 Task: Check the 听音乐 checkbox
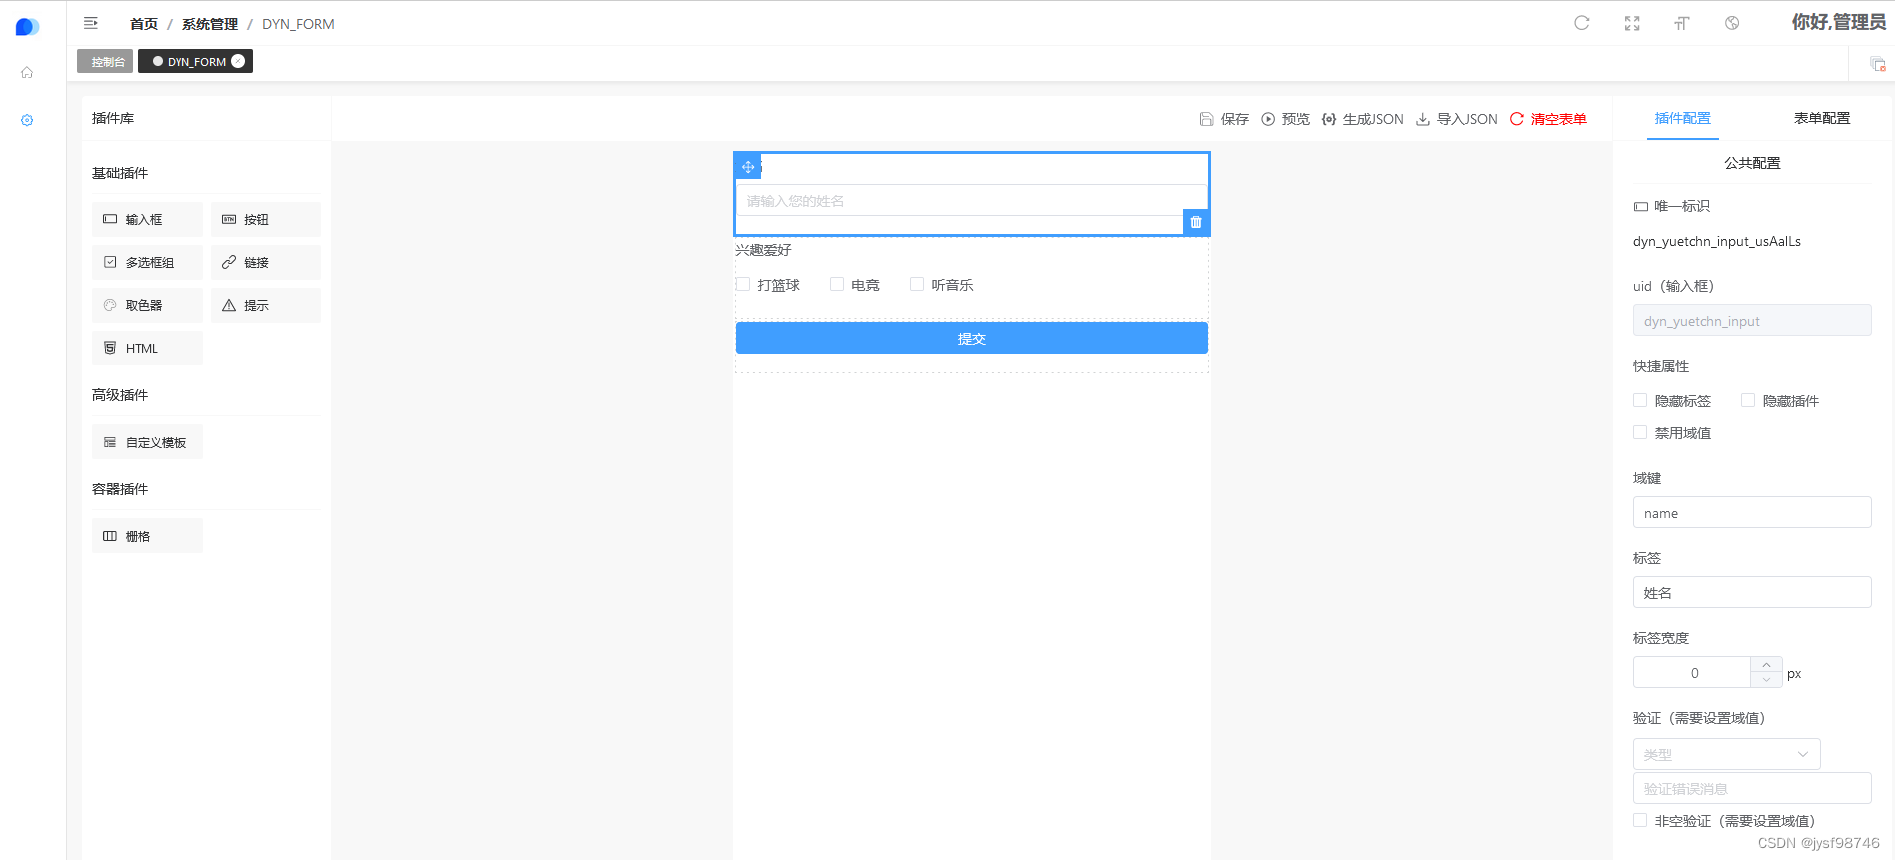pos(917,284)
